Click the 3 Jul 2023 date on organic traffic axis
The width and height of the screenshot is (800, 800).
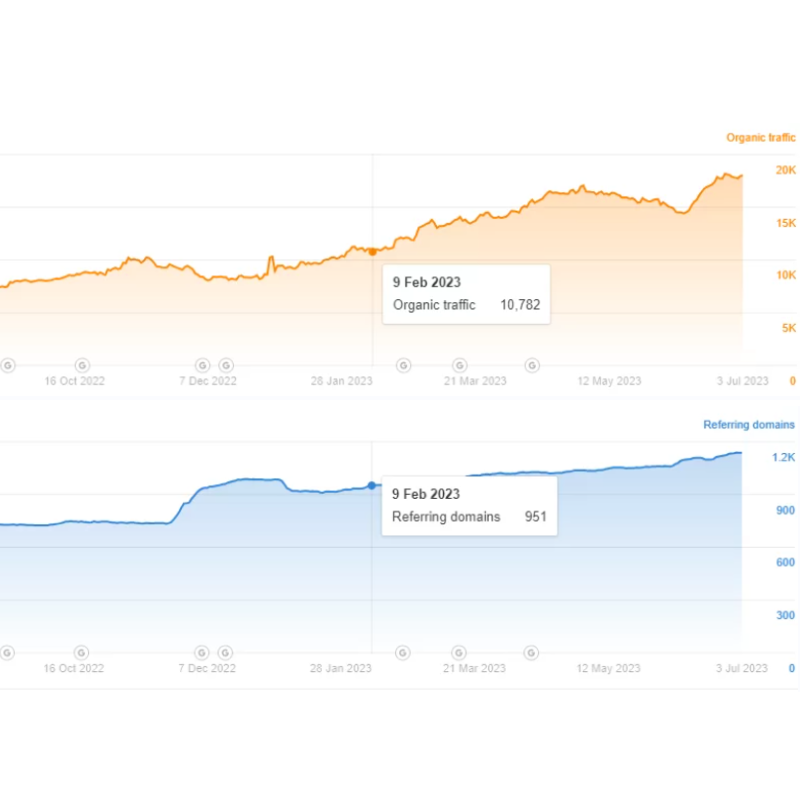[x=742, y=381]
